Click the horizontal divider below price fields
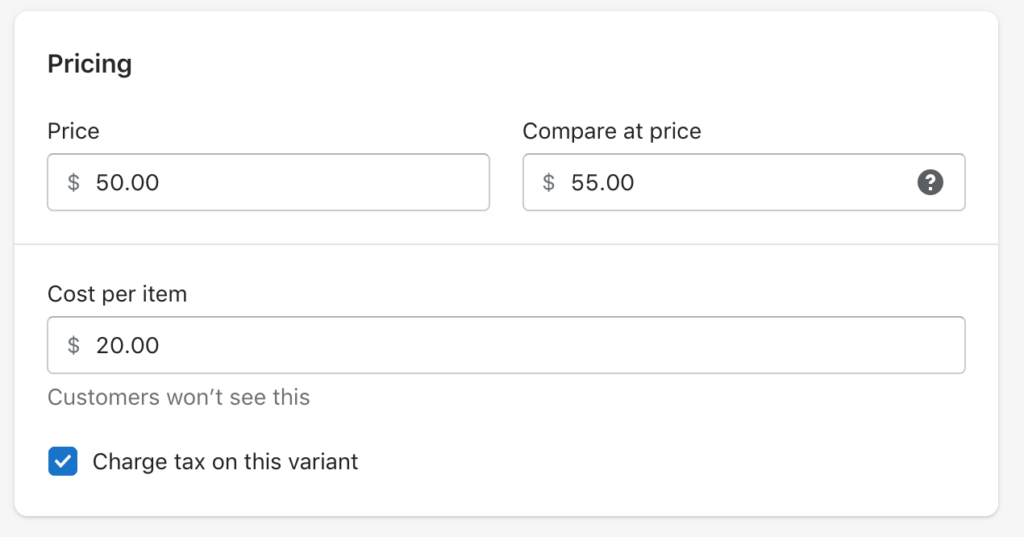The image size is (1024, 537). tap(506, 244)
